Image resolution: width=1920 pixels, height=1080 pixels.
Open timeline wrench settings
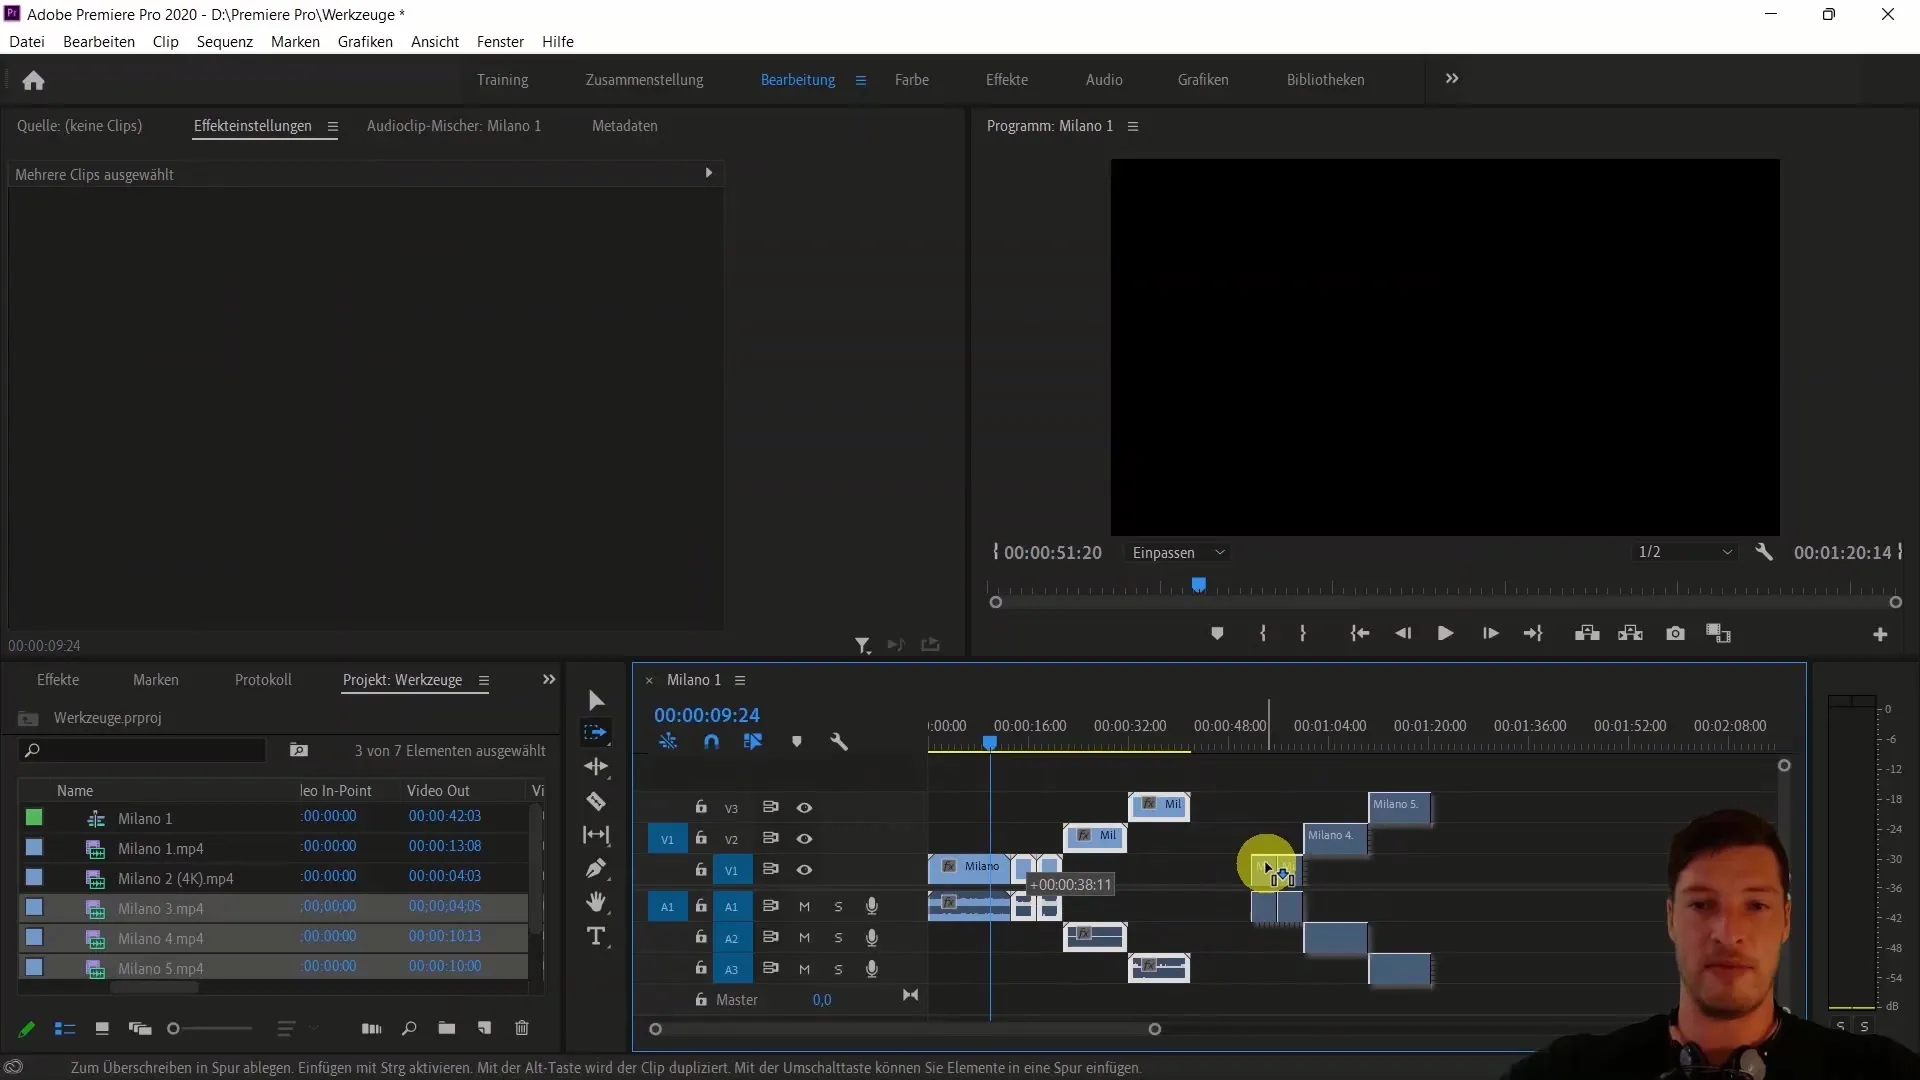coord(839,742)
